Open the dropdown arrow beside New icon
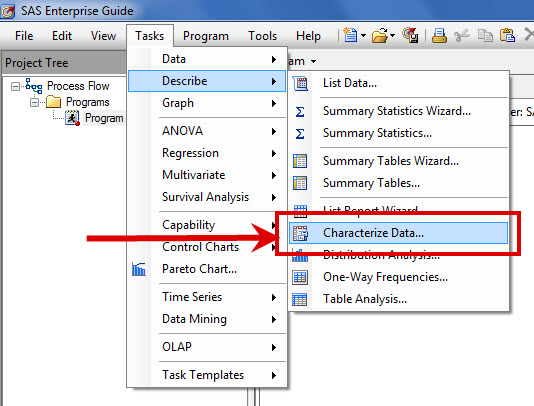 point(363,35)
